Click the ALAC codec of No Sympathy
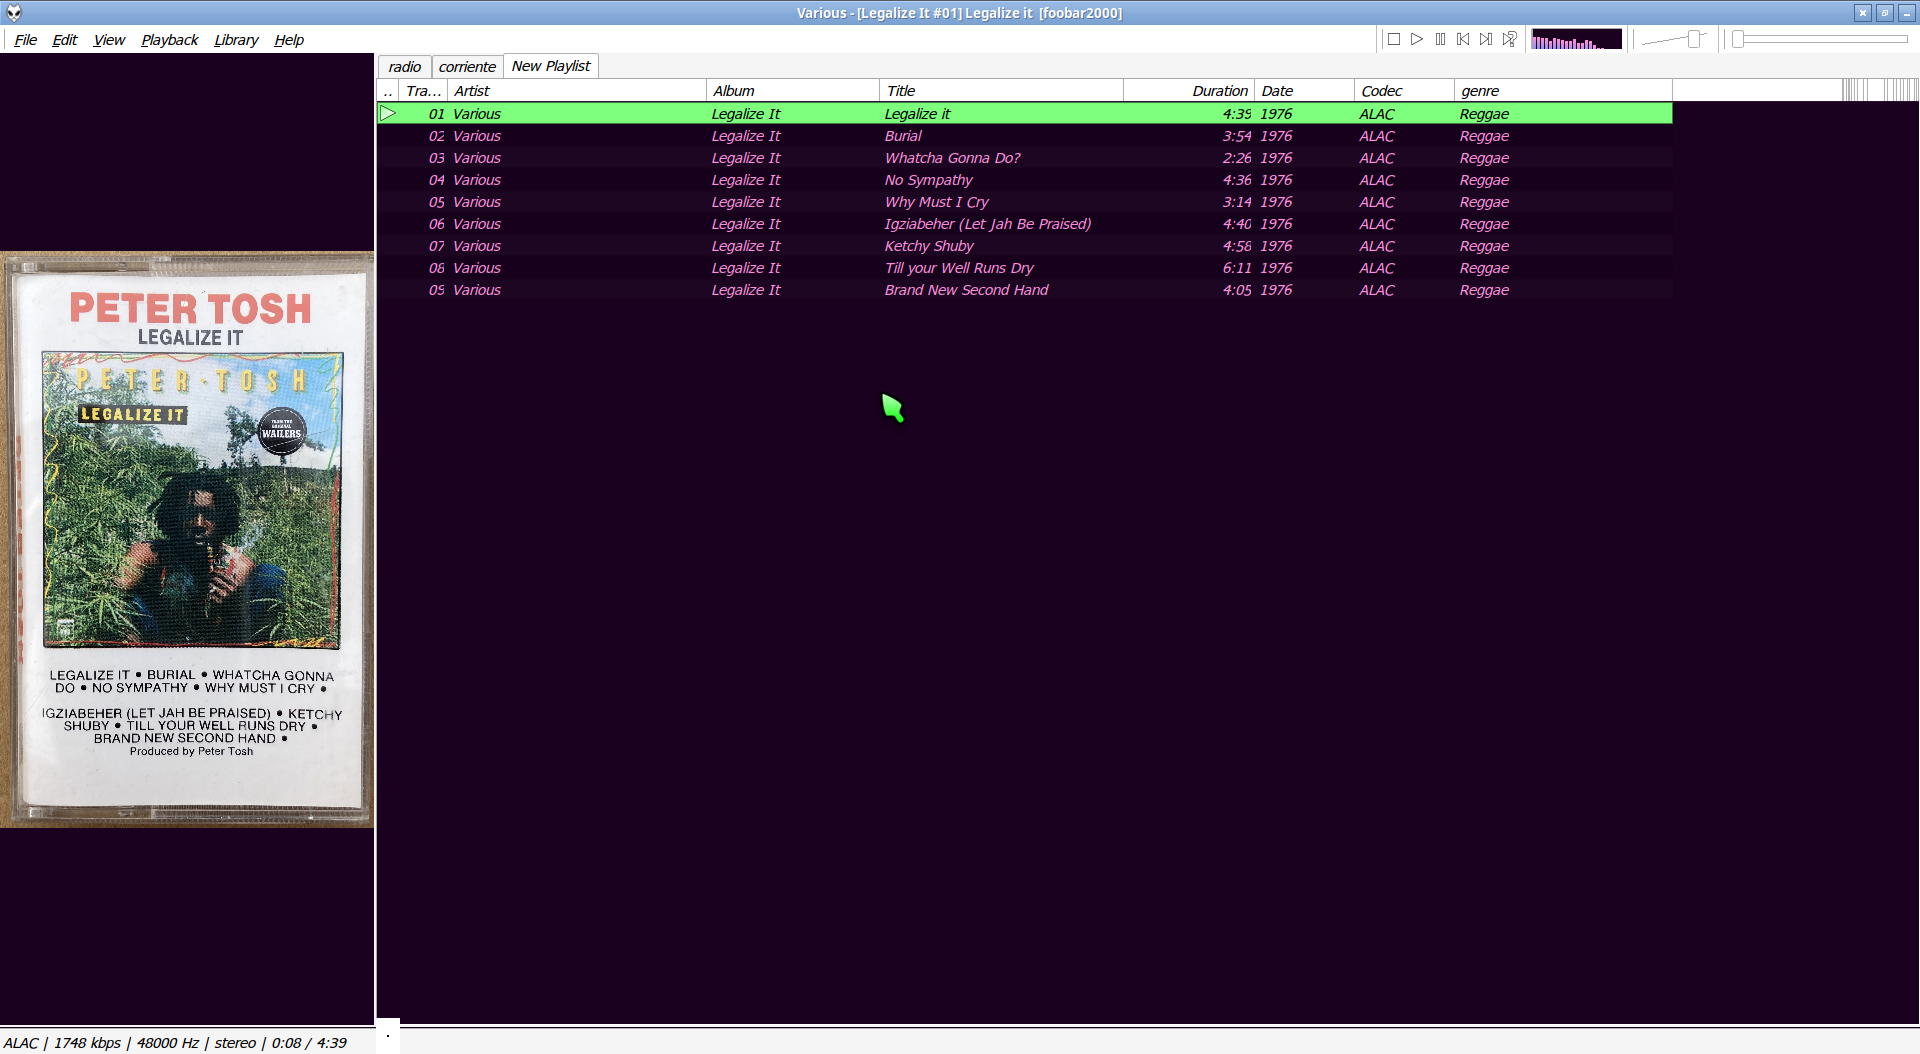This screenshot has width=1920, height=1054. [x=1377, y=180]
